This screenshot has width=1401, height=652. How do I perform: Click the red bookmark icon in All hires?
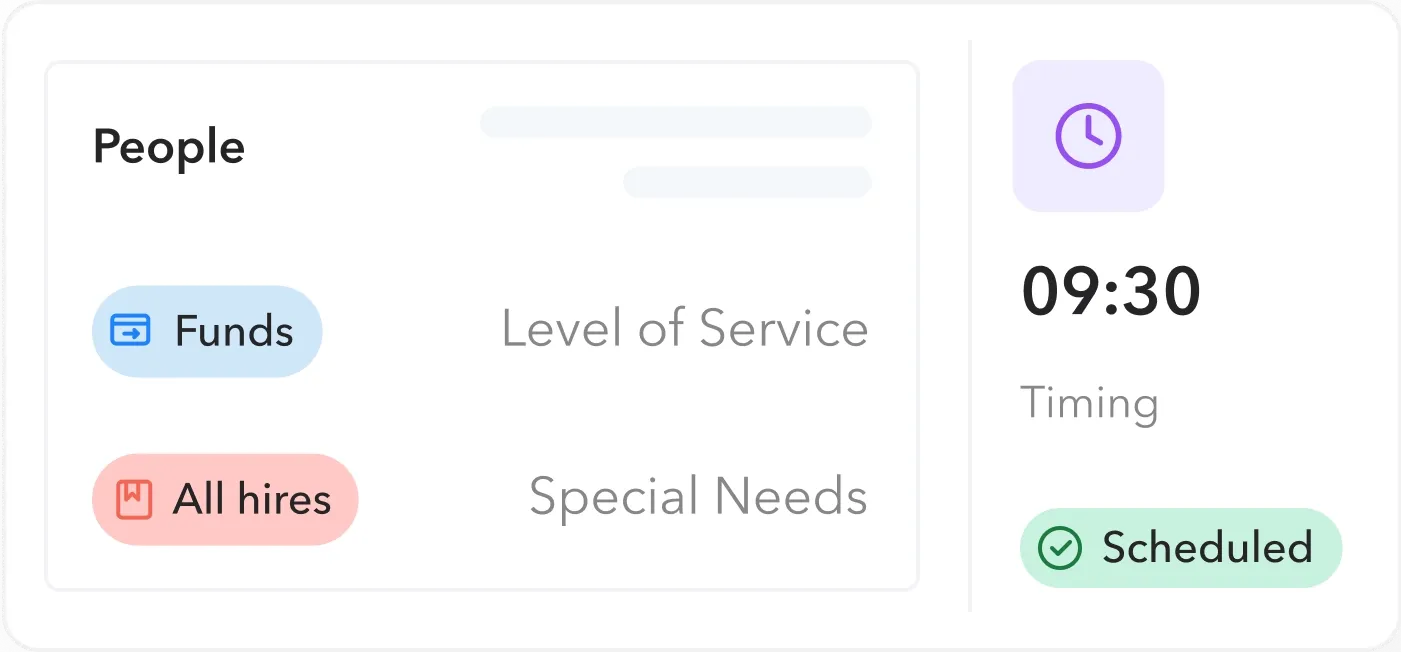[134, 499]
